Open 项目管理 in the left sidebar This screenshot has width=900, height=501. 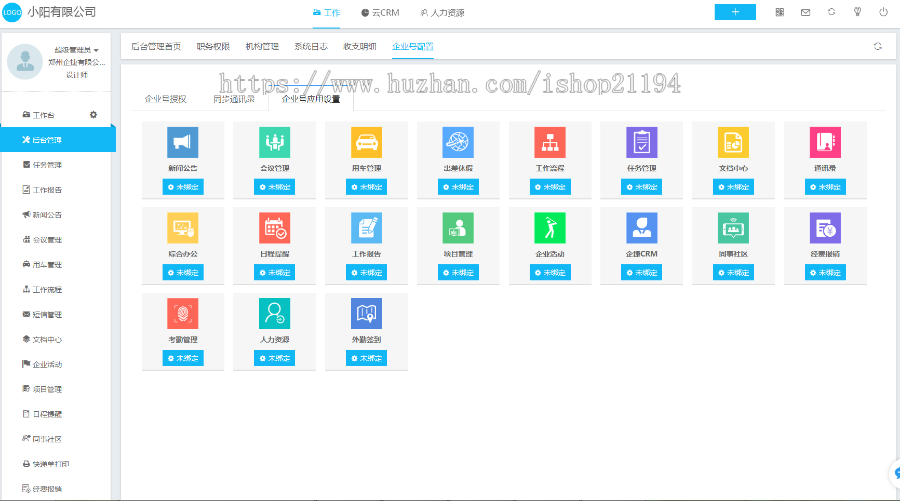point(42,389)
